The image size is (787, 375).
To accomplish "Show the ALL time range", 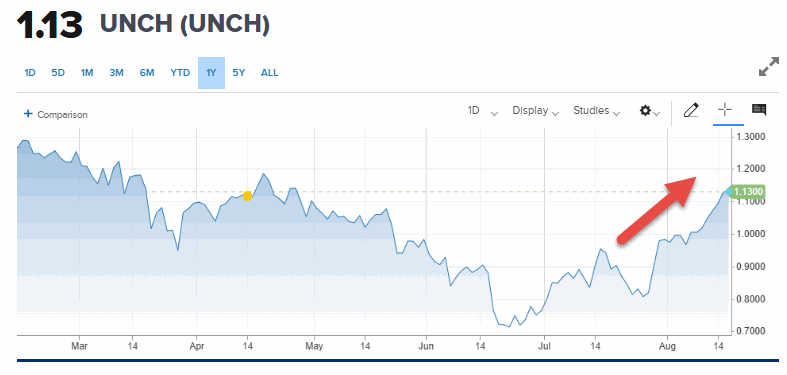I will click(270, 73).
